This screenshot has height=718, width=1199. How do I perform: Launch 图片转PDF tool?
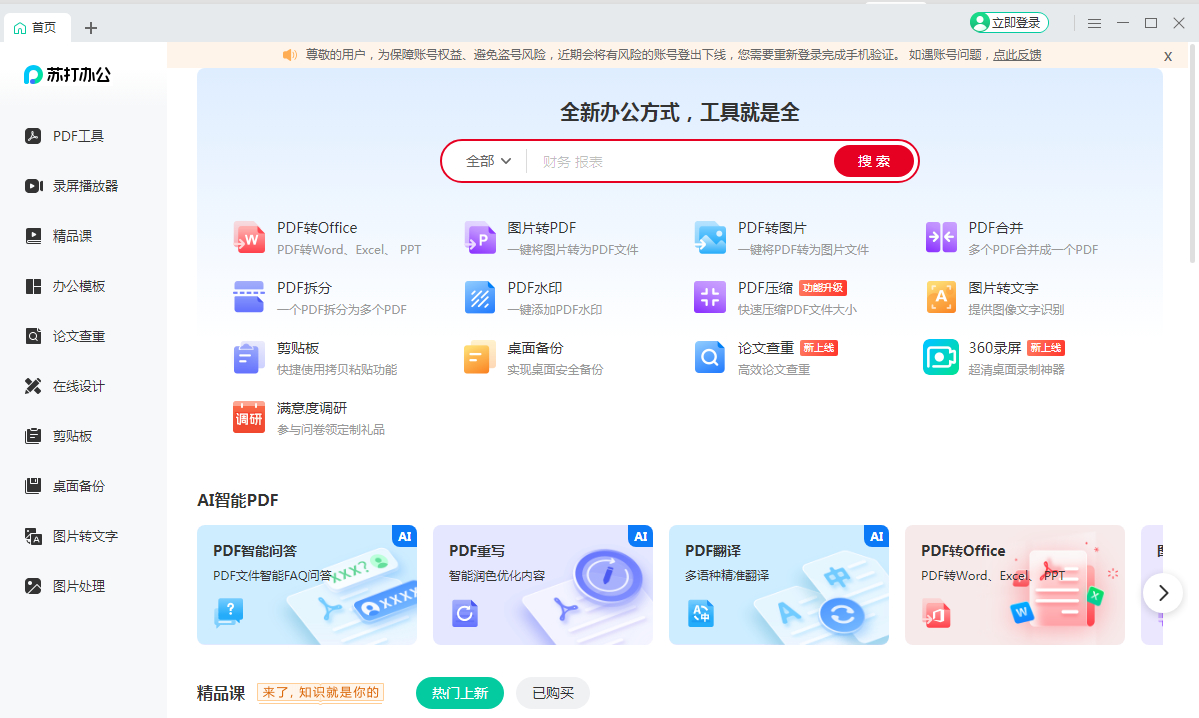pos(551,238)
